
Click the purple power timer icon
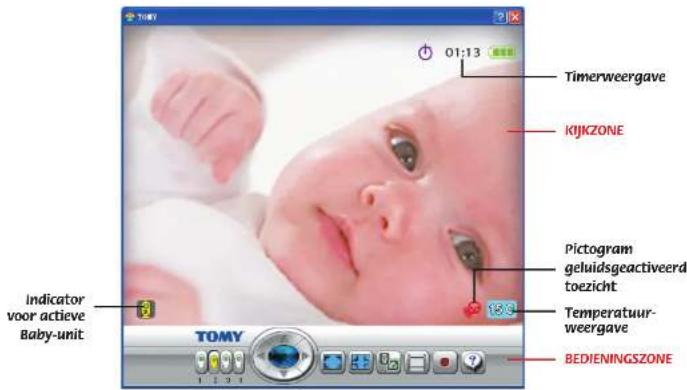pos(425,52)
